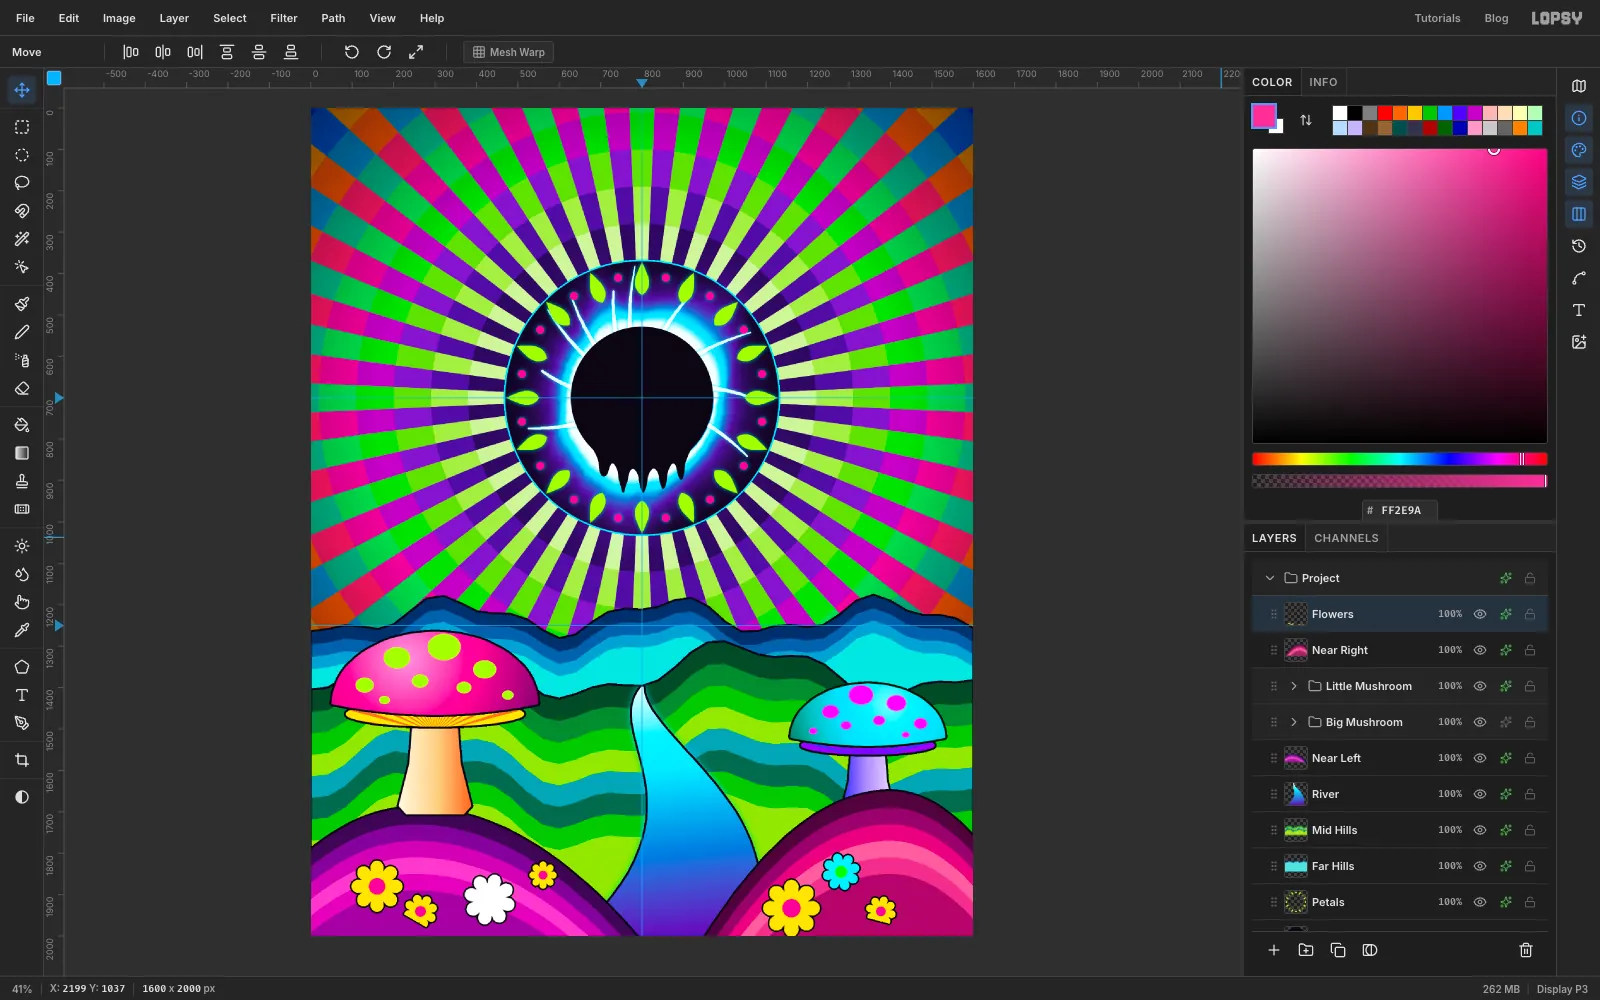Lock the Far Hills layer

point(1530,866)
